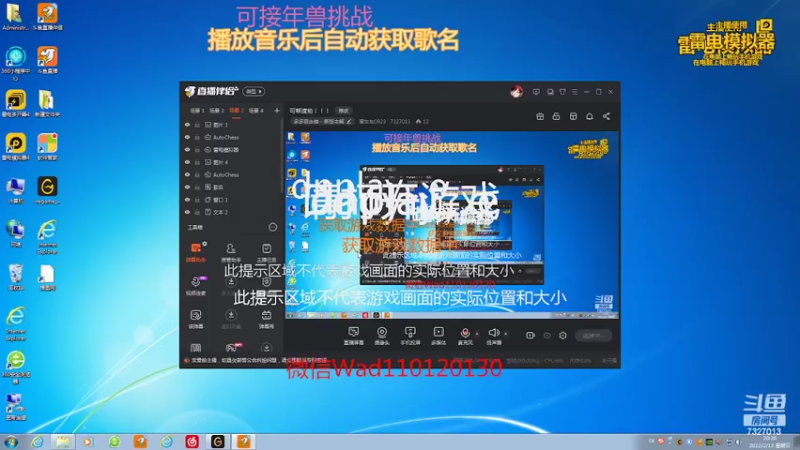Screen dimensions: 800x450
Task: Select the 窗口 1 source row
Action: point(232,199)
